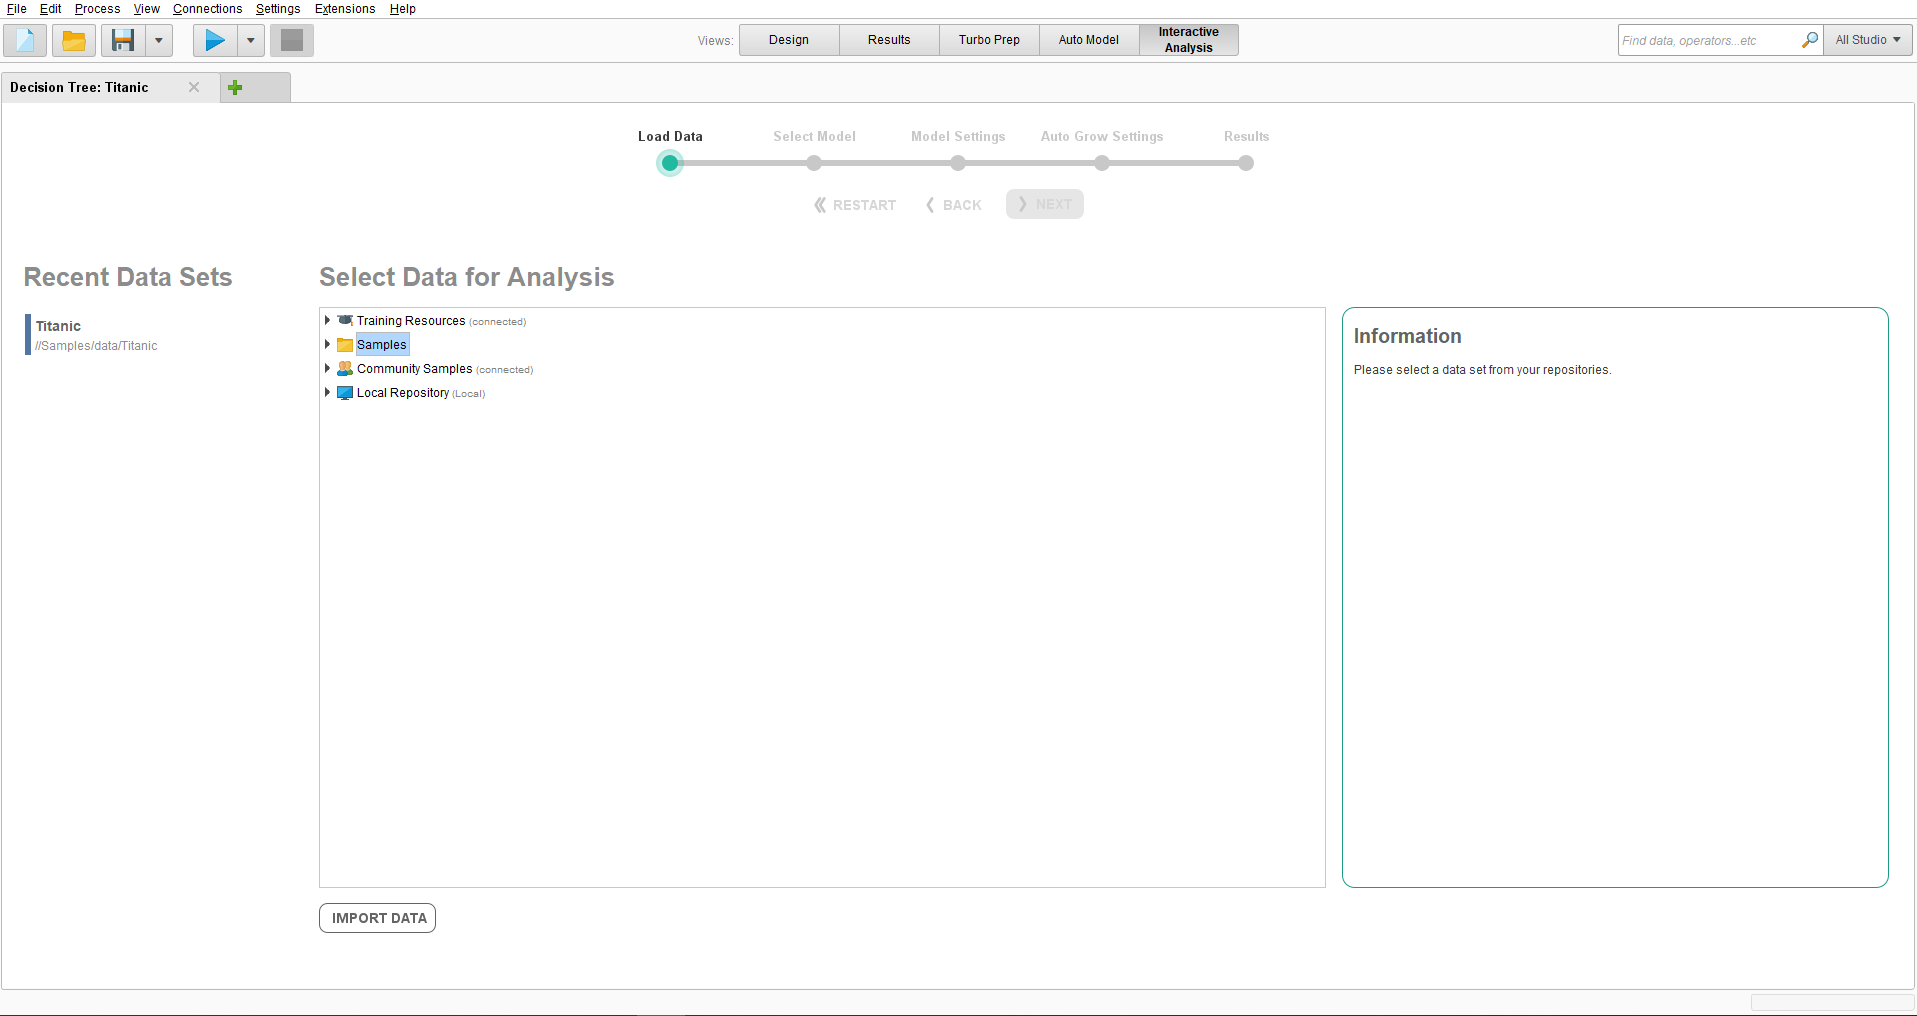Expand the Samples repository folder

tap(327, 345)
